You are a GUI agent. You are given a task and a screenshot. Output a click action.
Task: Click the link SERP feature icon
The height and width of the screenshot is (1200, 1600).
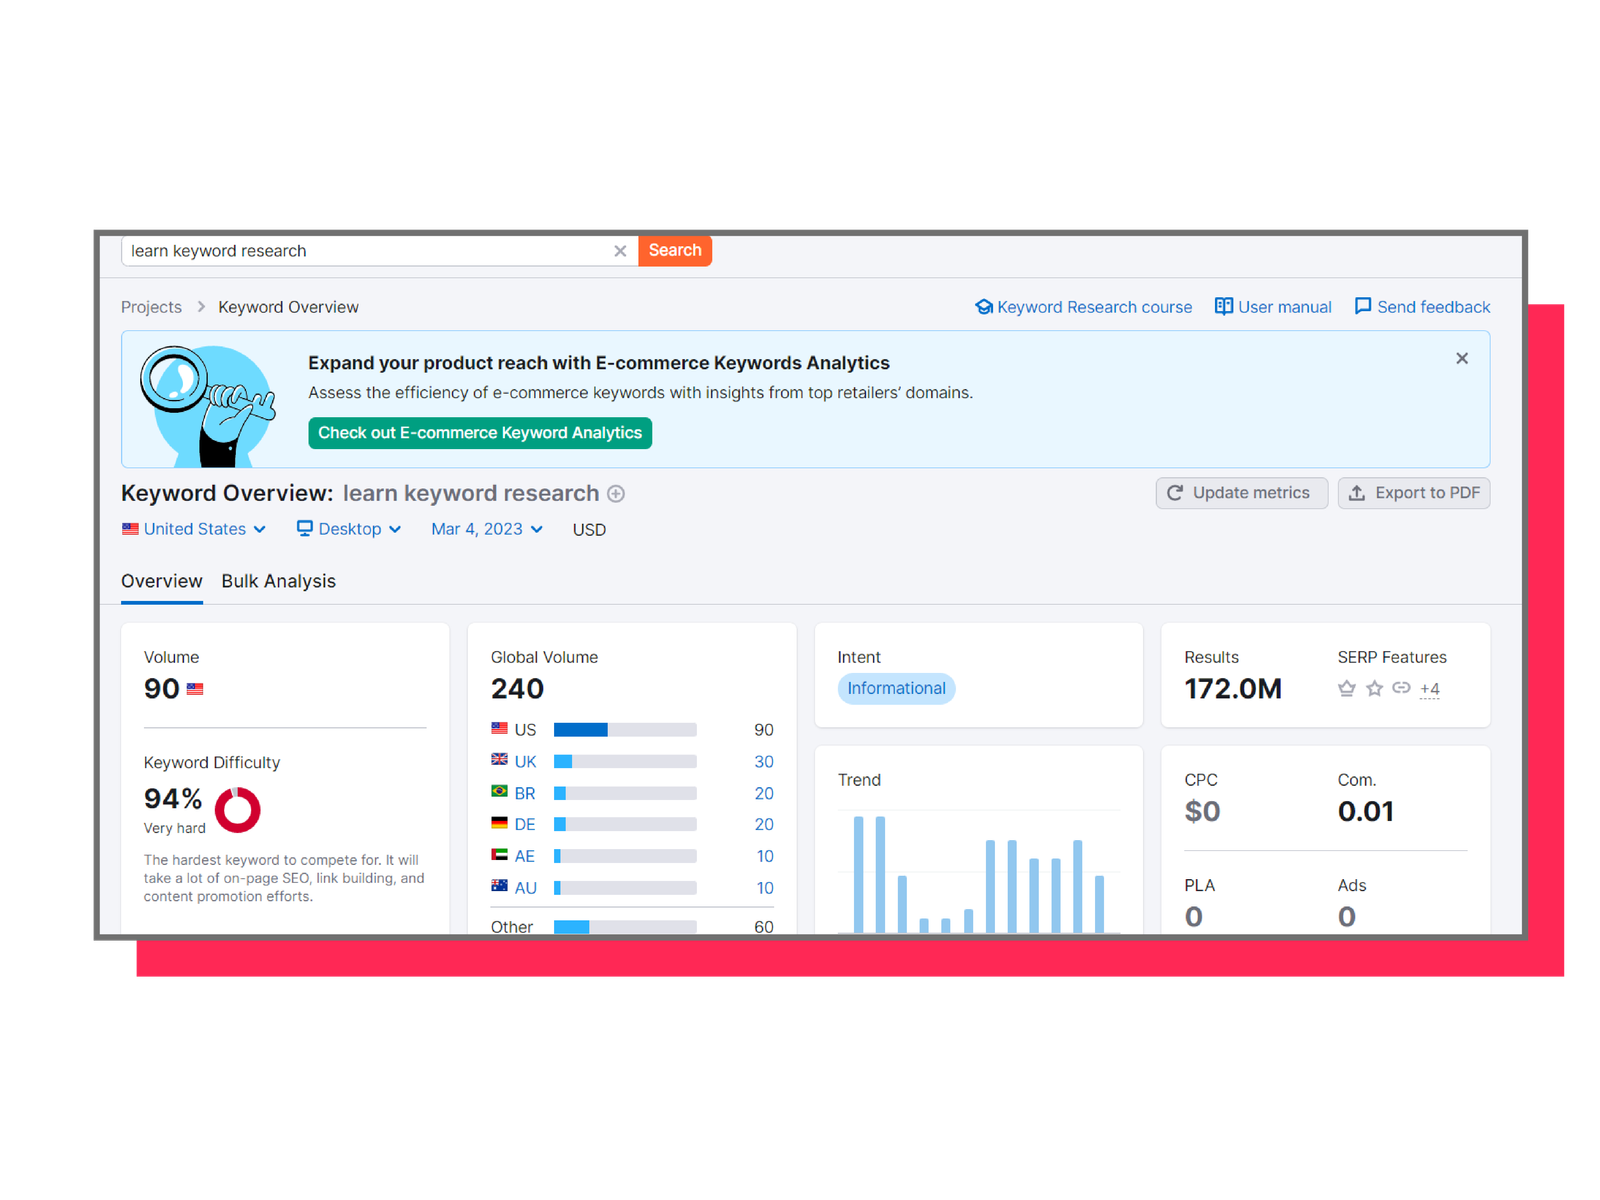point(1401,688)
